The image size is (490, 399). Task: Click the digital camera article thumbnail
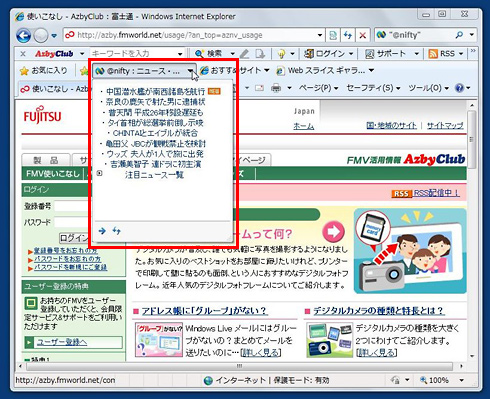(x=329, y=340)
